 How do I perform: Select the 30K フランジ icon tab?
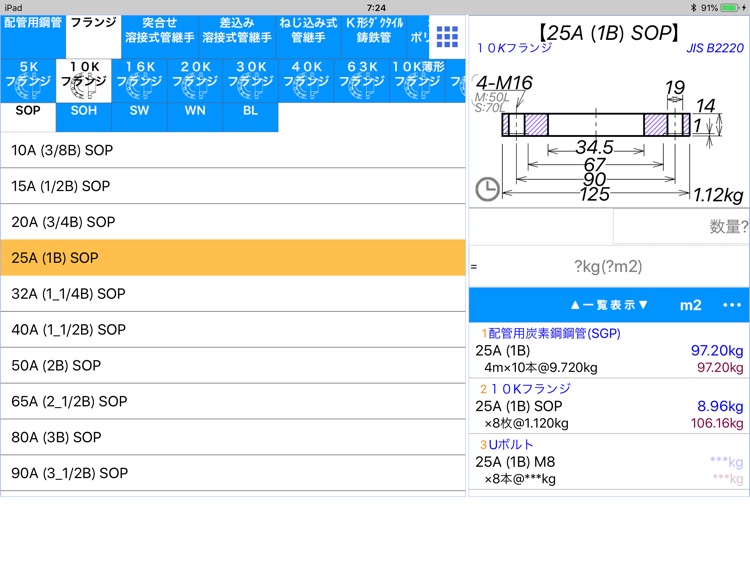(250, 80)
